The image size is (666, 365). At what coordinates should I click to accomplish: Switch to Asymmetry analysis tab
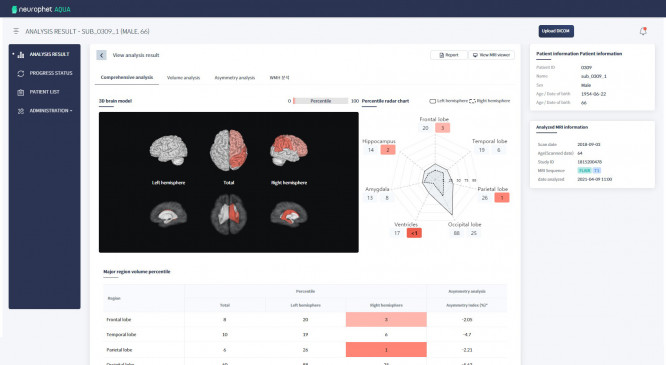[234, 78]
